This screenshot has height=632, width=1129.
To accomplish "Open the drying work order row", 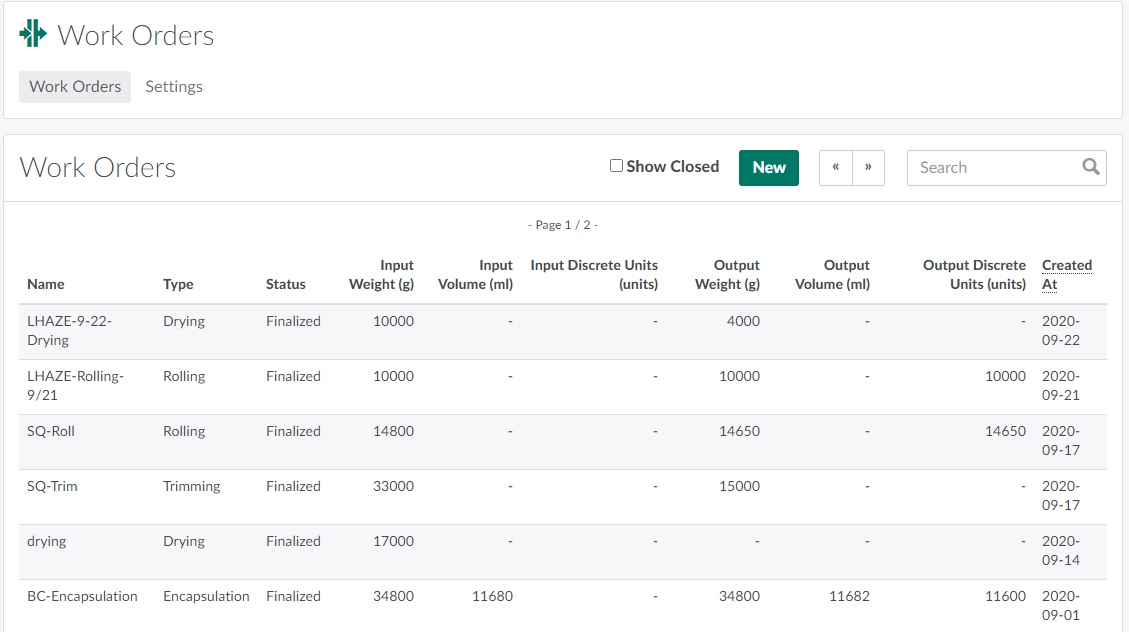I will click(47, 542).
